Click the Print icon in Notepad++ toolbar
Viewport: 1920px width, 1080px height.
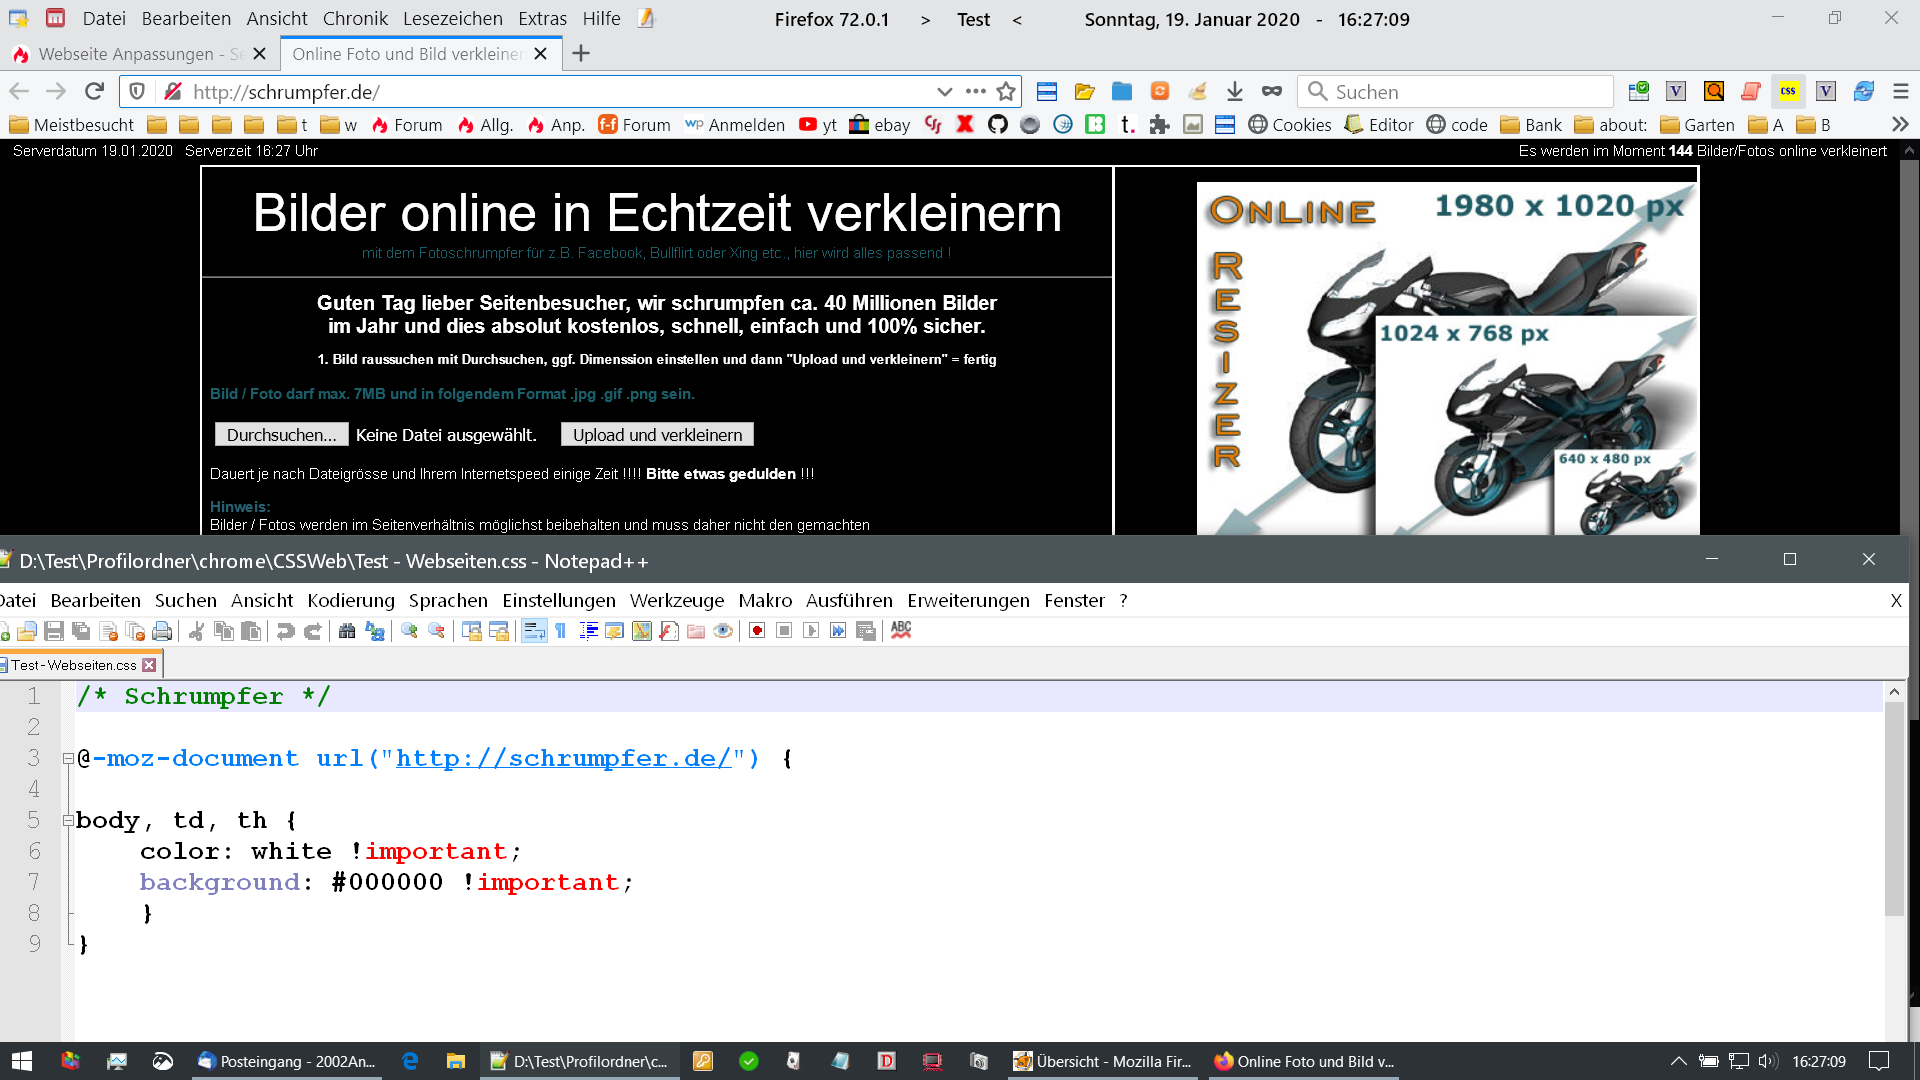coord(162,631)
